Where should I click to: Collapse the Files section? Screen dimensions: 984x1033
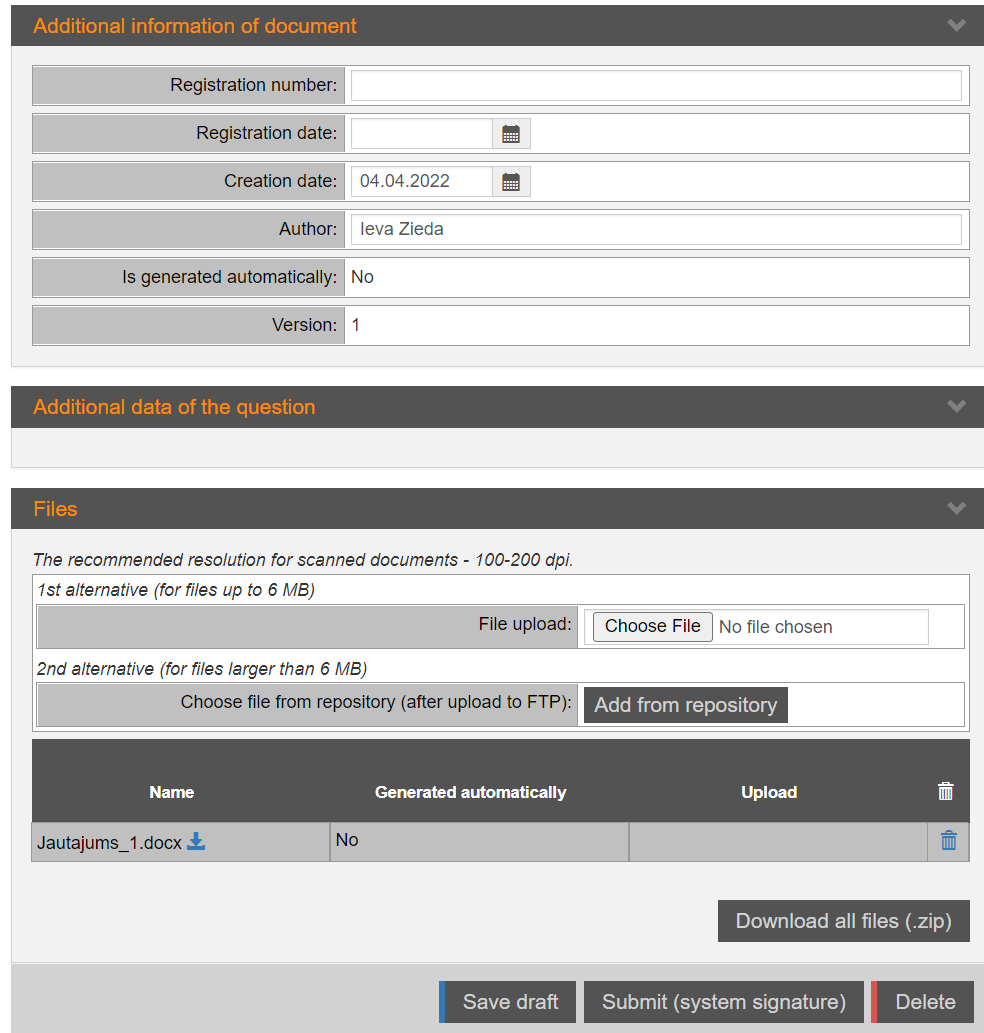tap(956, 509)
